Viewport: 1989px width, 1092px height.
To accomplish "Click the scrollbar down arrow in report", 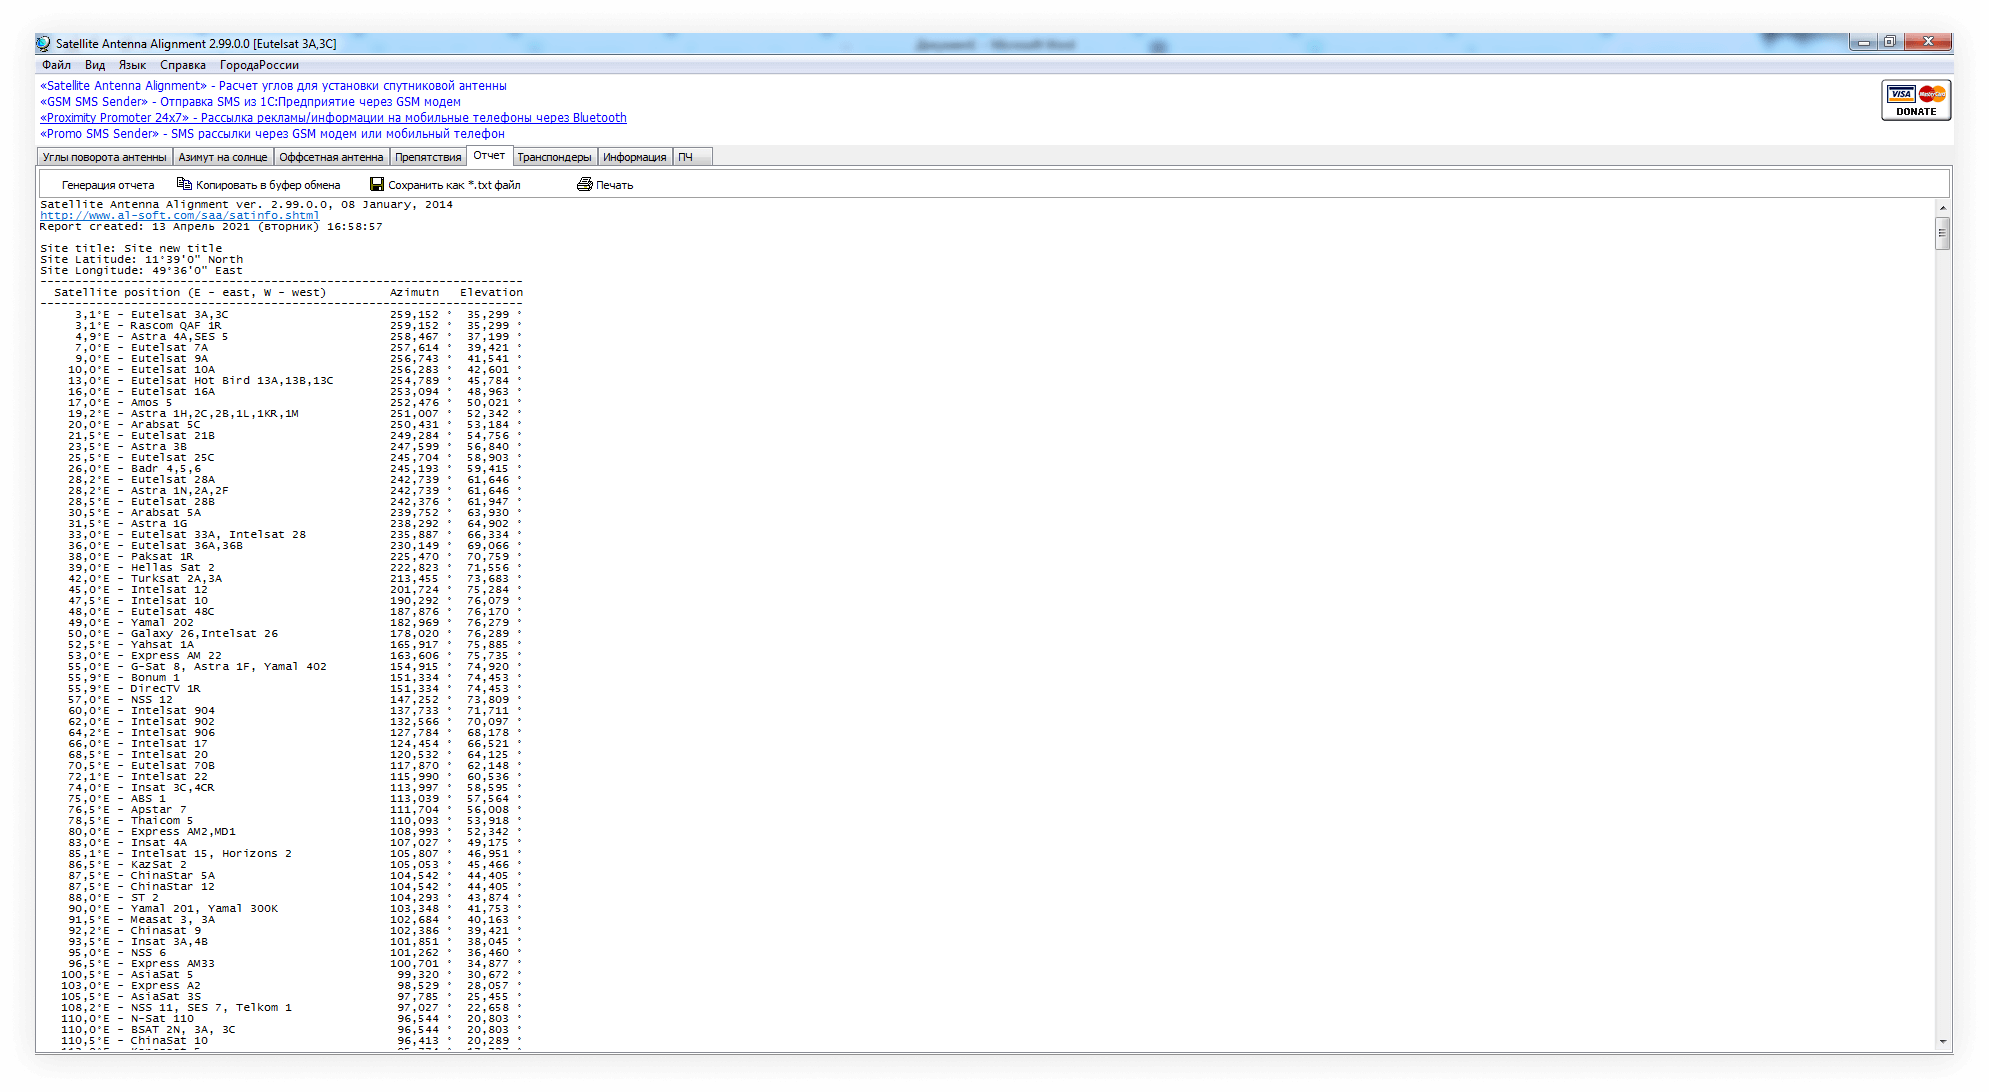I will 1942,1042.
